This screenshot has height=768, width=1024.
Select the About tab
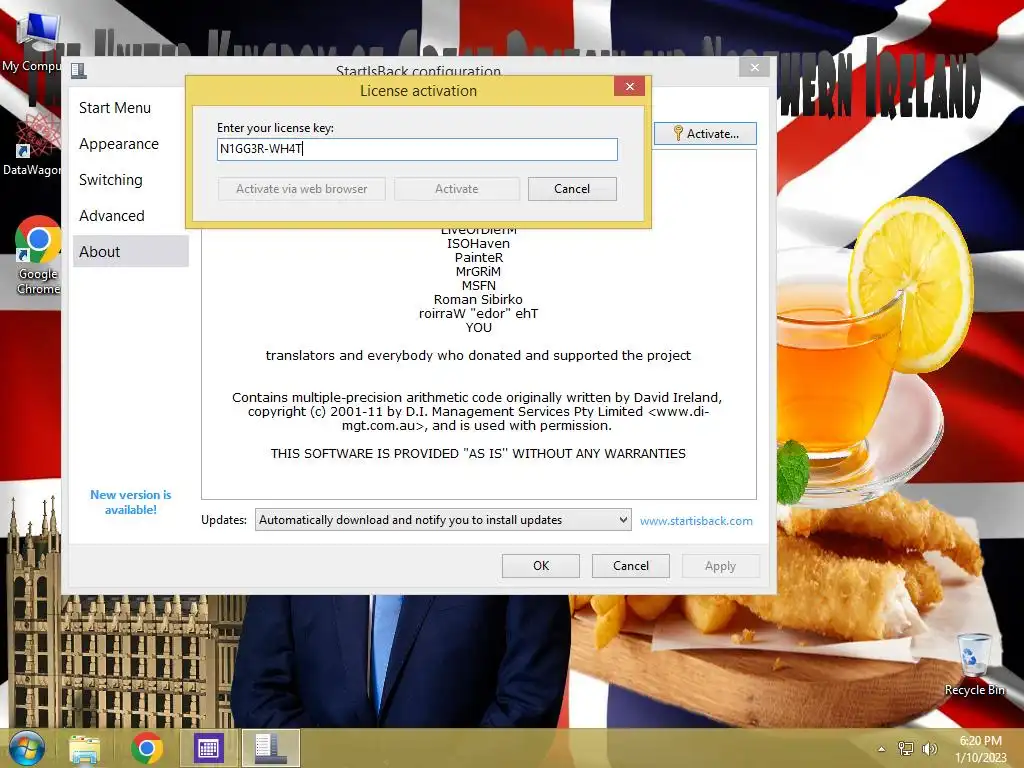pos(131,251)
